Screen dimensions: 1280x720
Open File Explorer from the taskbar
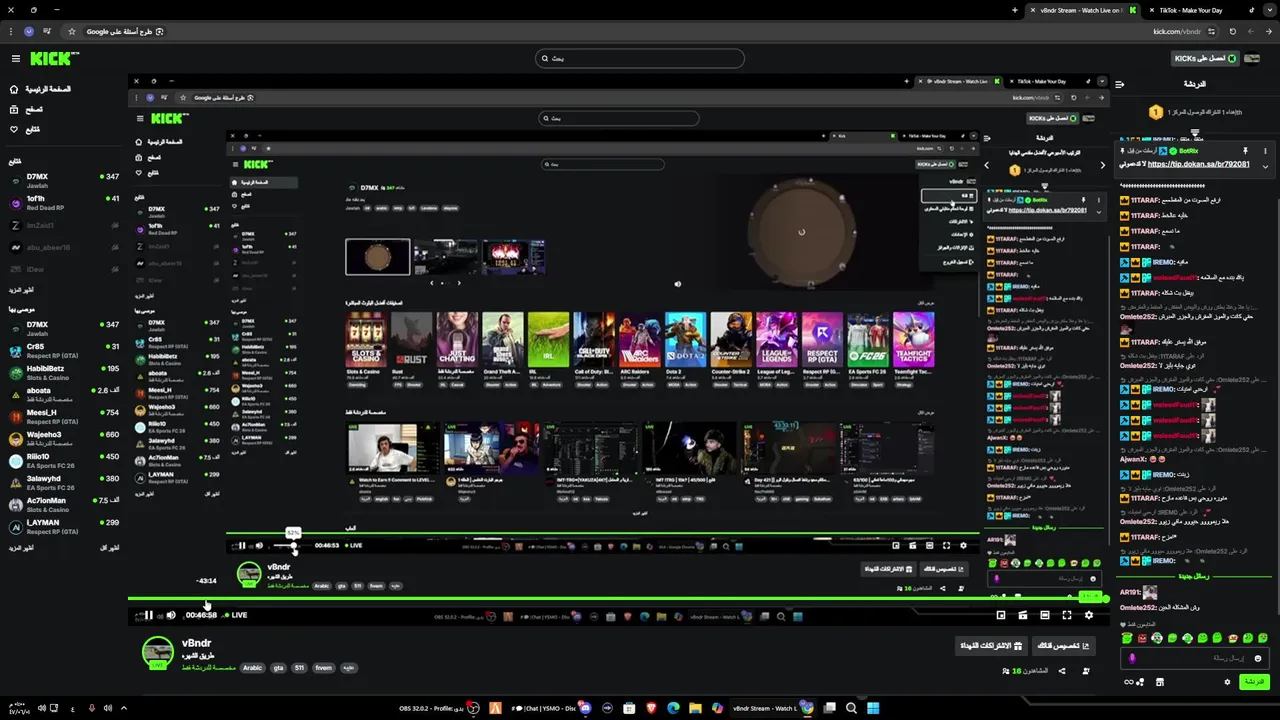coord(695,708)
